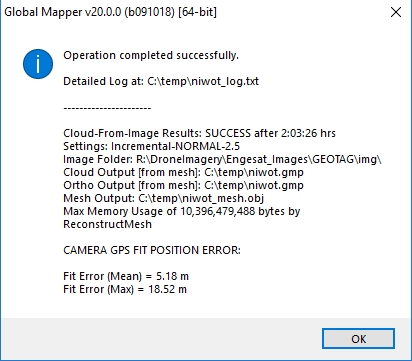412x361 pixels.
Task: Click the Image Folder GEOTAG\img path line
Action: point(222,159)
